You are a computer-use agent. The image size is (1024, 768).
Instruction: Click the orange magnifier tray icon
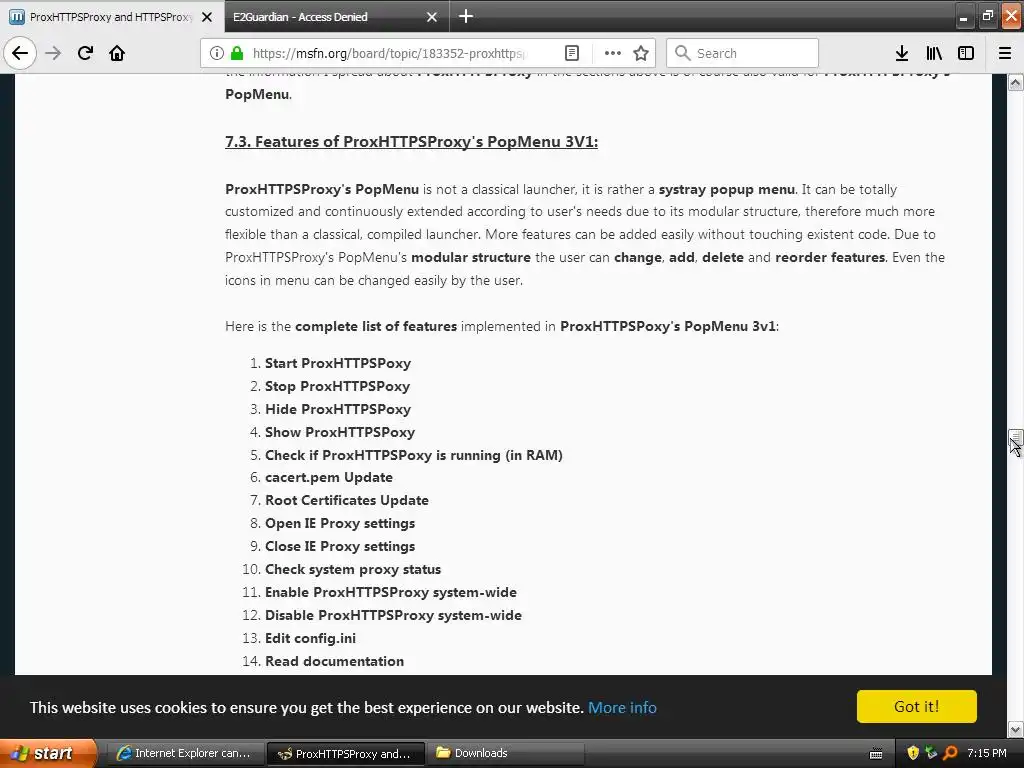950,753
